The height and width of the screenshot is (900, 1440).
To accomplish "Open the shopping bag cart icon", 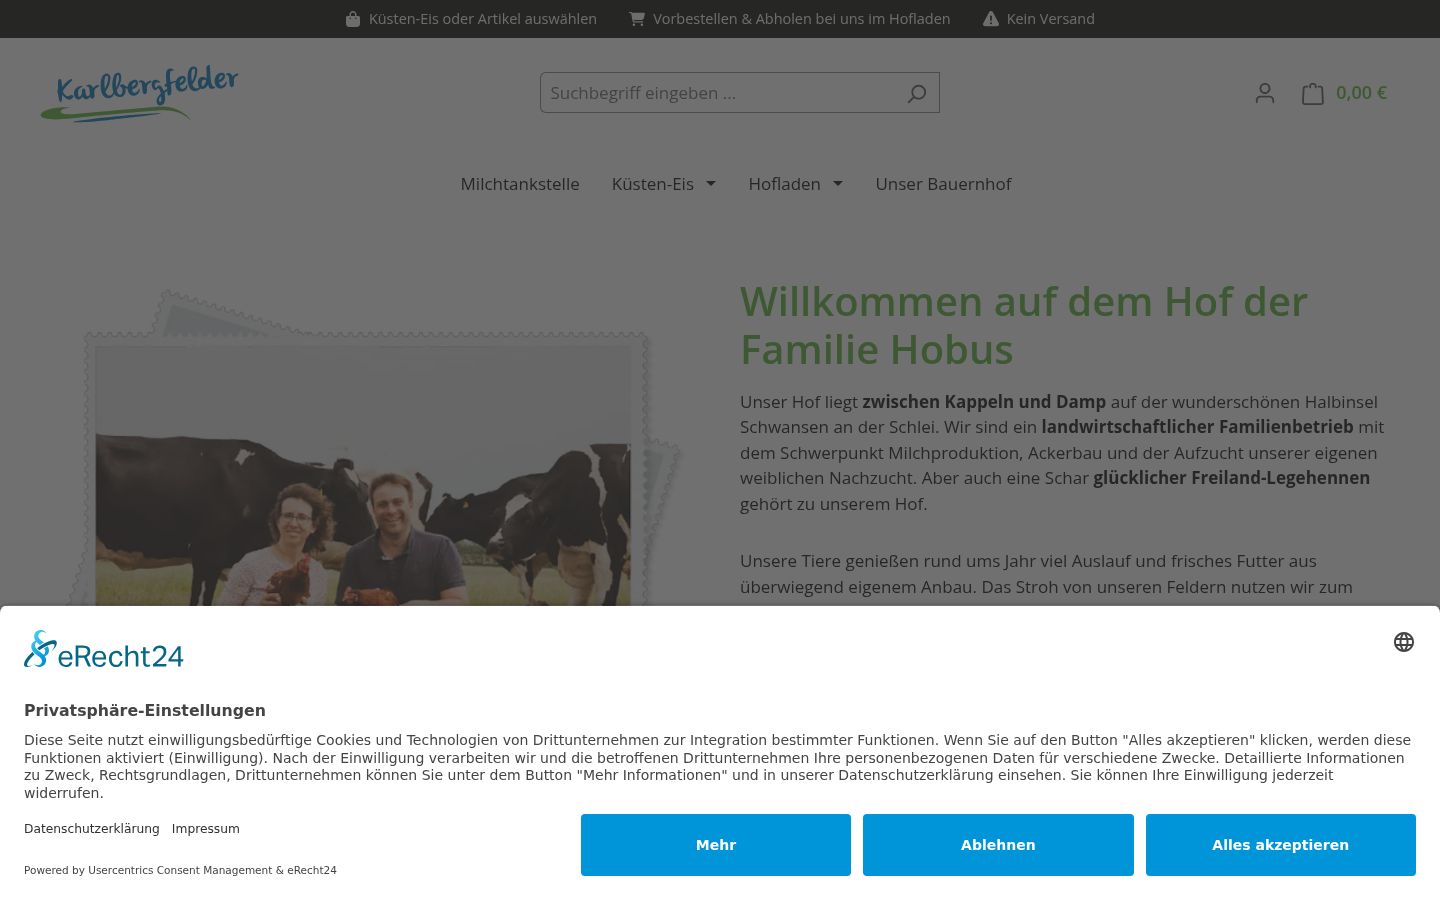I will point(1313,93).
